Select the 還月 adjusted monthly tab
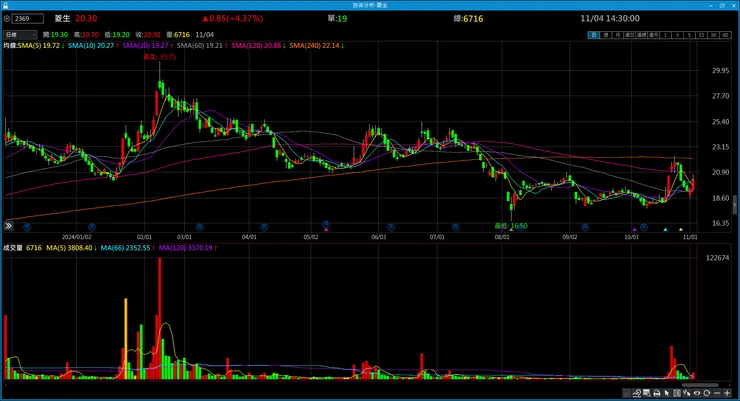Image resolution: width=740 pixels, height=401 pixels. coord(653,35)
